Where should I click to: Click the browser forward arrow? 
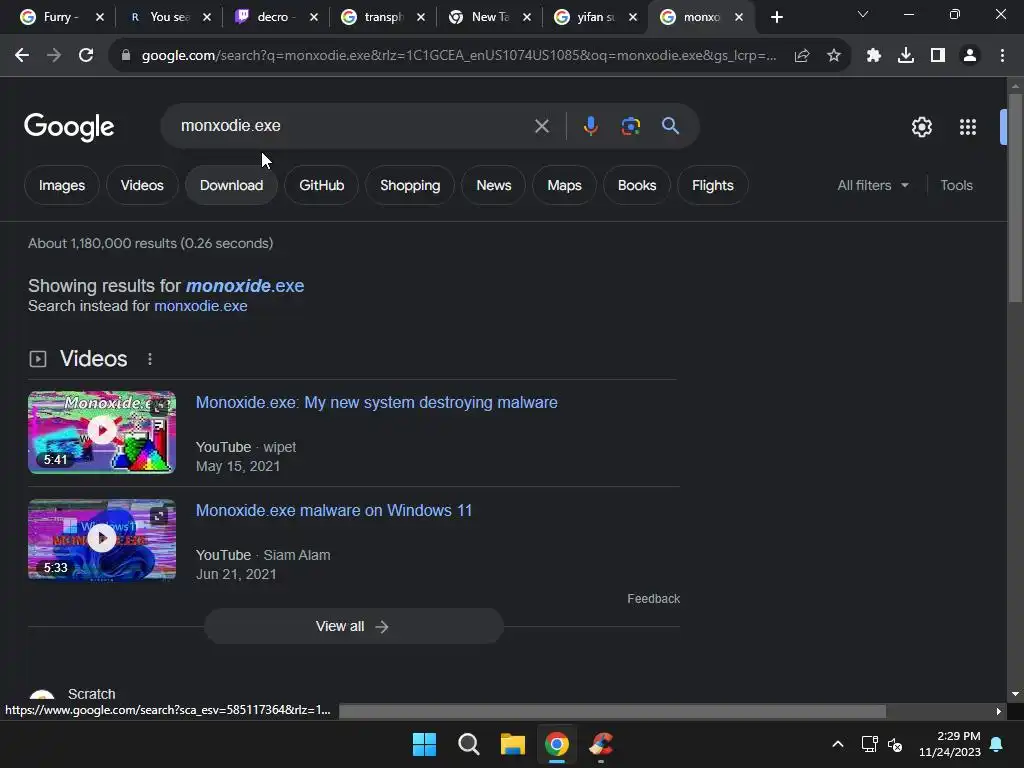click(x=54, y=56)
